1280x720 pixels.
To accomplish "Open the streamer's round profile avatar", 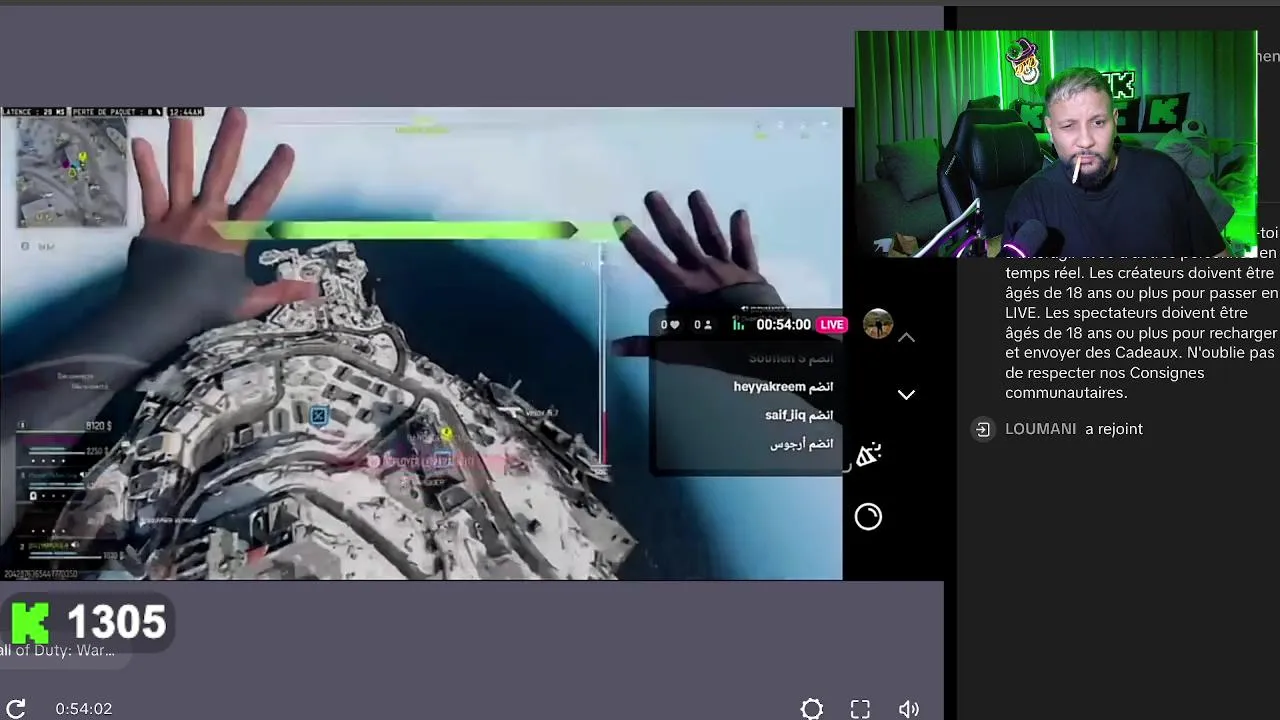I will click(x=877, y=324).
